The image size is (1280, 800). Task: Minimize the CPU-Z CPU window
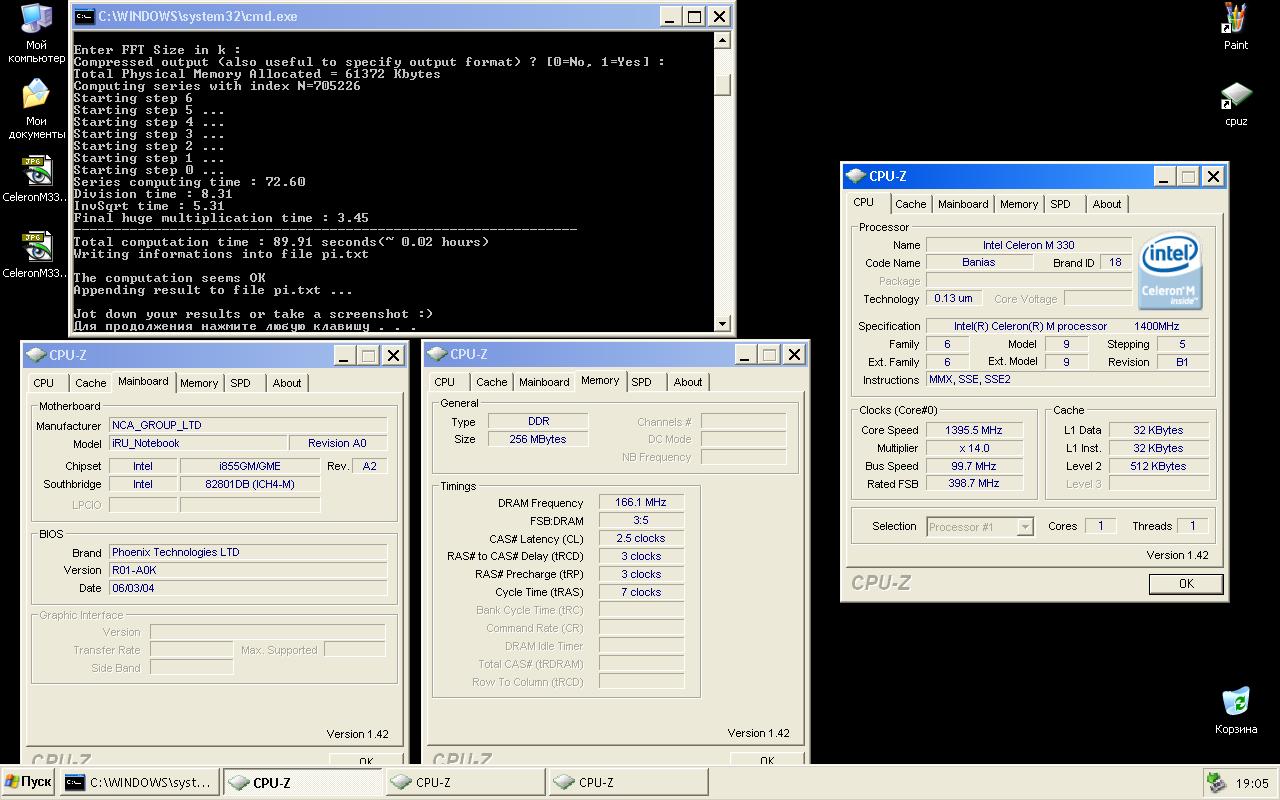(x=1164, y=176)
